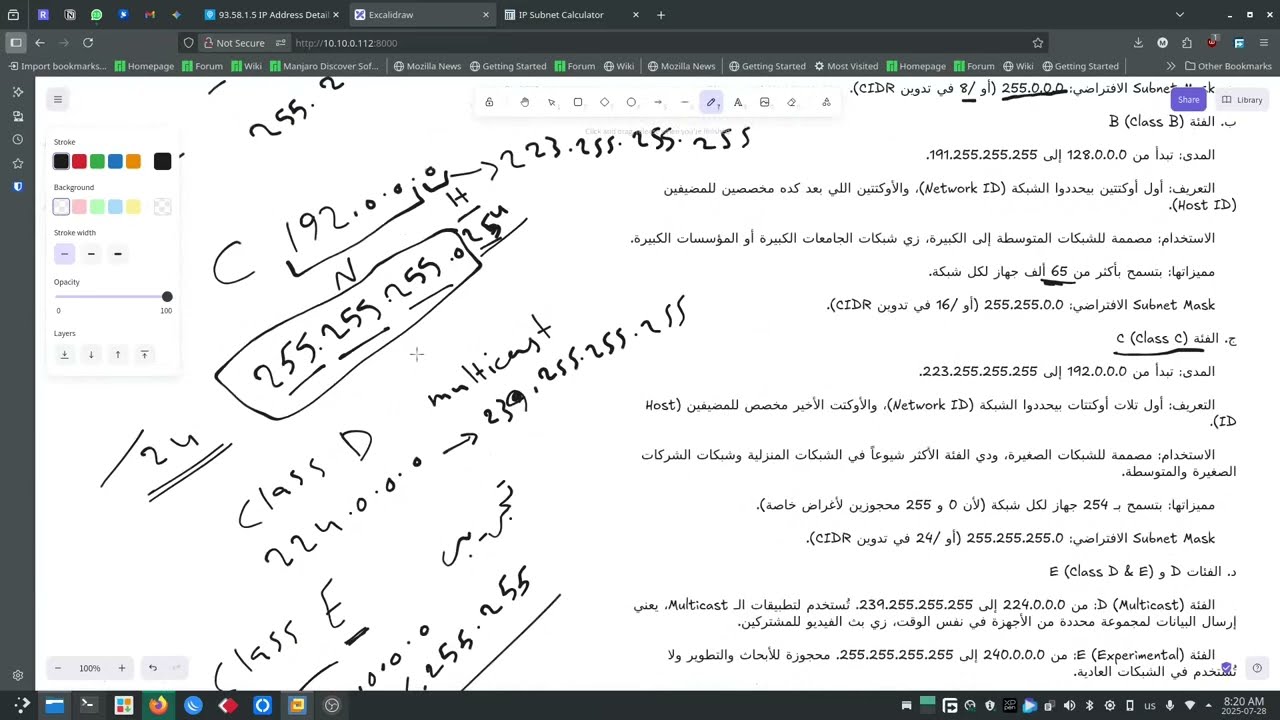Screen dimensions: 1280x720
Task: Select the light blue background swatch
Action: point(115,206)
